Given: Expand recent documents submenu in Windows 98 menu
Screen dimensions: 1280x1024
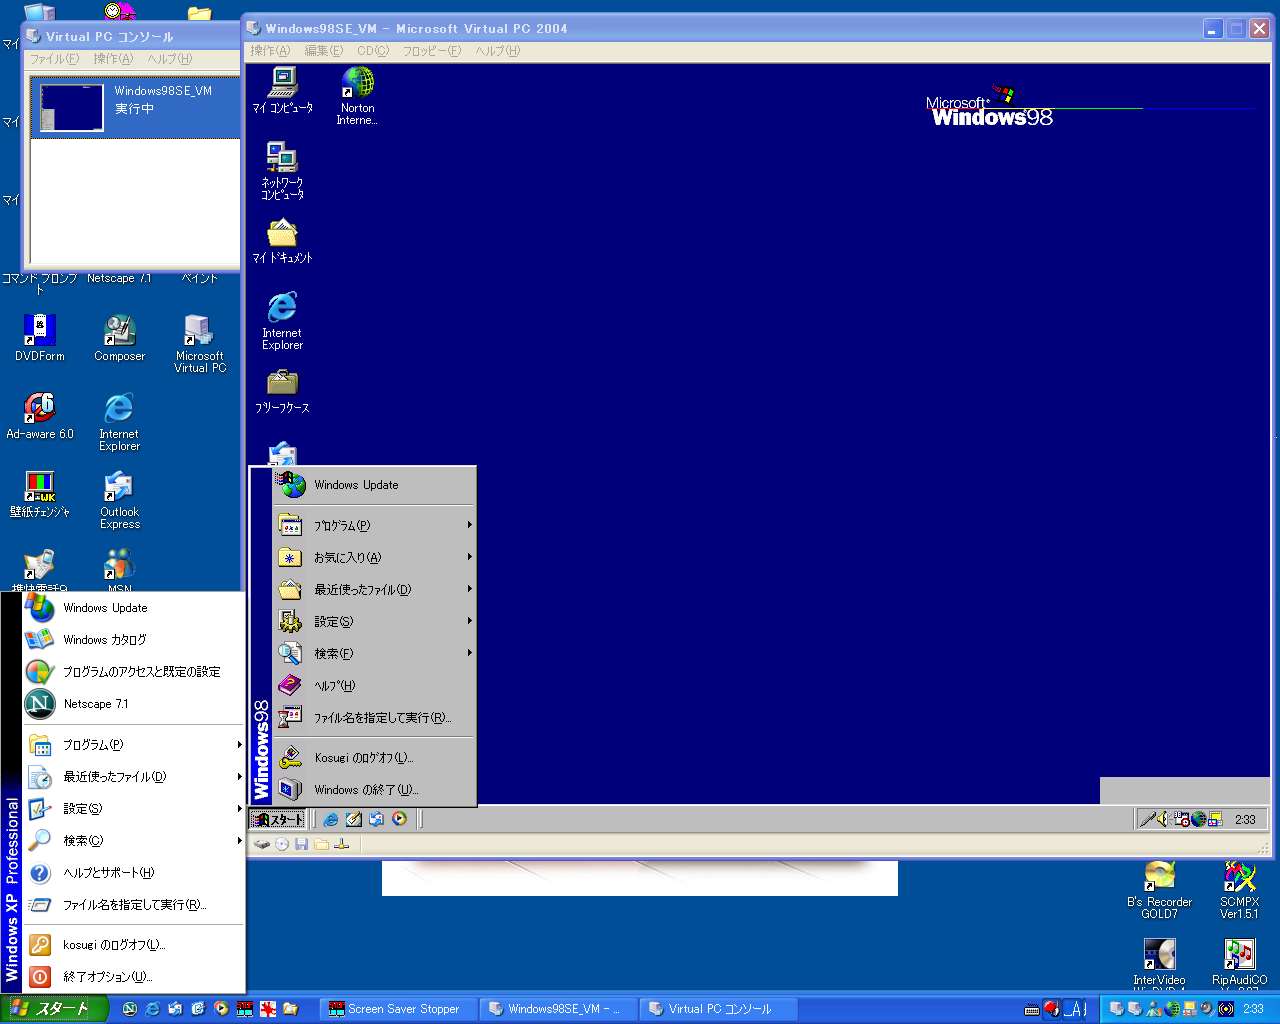Looking at the screenshot, I should (x=375, y=589).
